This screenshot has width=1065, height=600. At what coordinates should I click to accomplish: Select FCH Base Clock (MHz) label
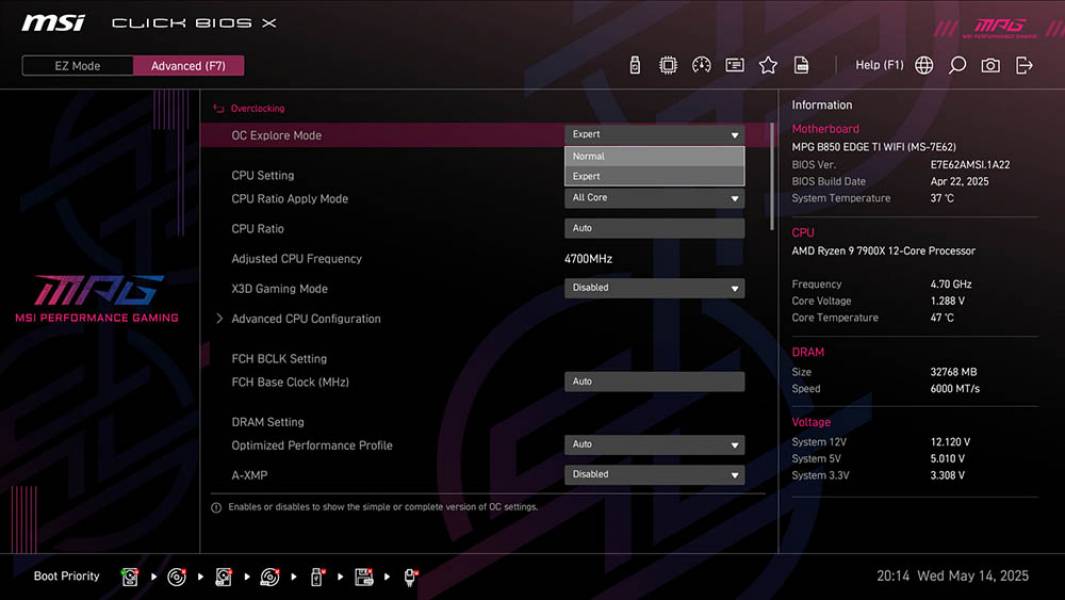[x=290, y=383]
